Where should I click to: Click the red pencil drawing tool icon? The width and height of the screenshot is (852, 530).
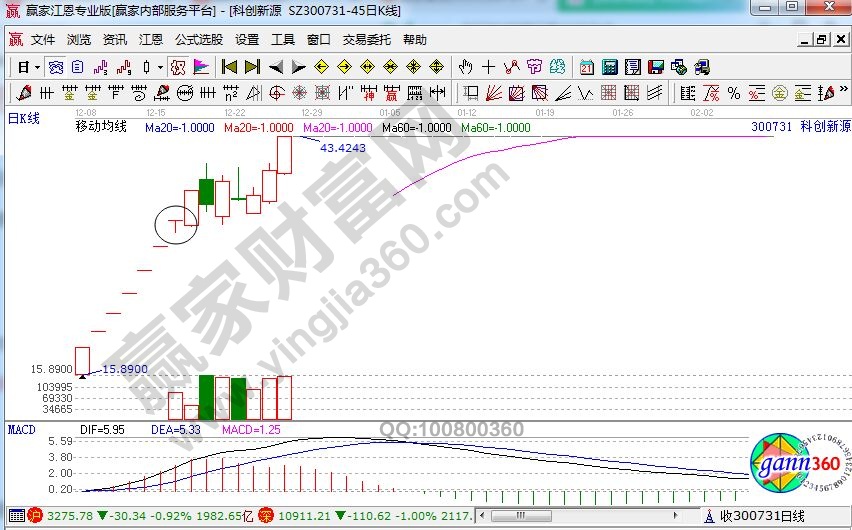23,93
